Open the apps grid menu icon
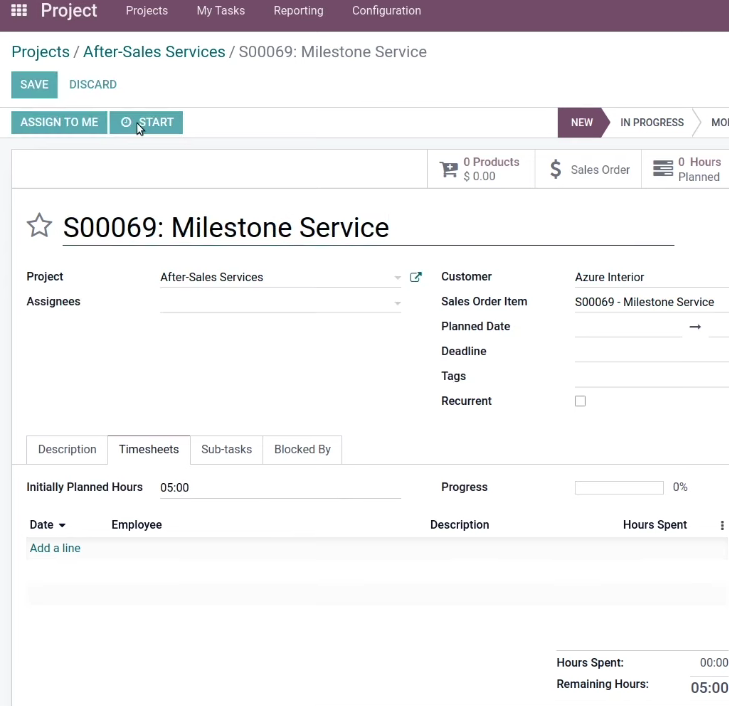This screenshot has height=706, width=729. [x=19, y=10]
